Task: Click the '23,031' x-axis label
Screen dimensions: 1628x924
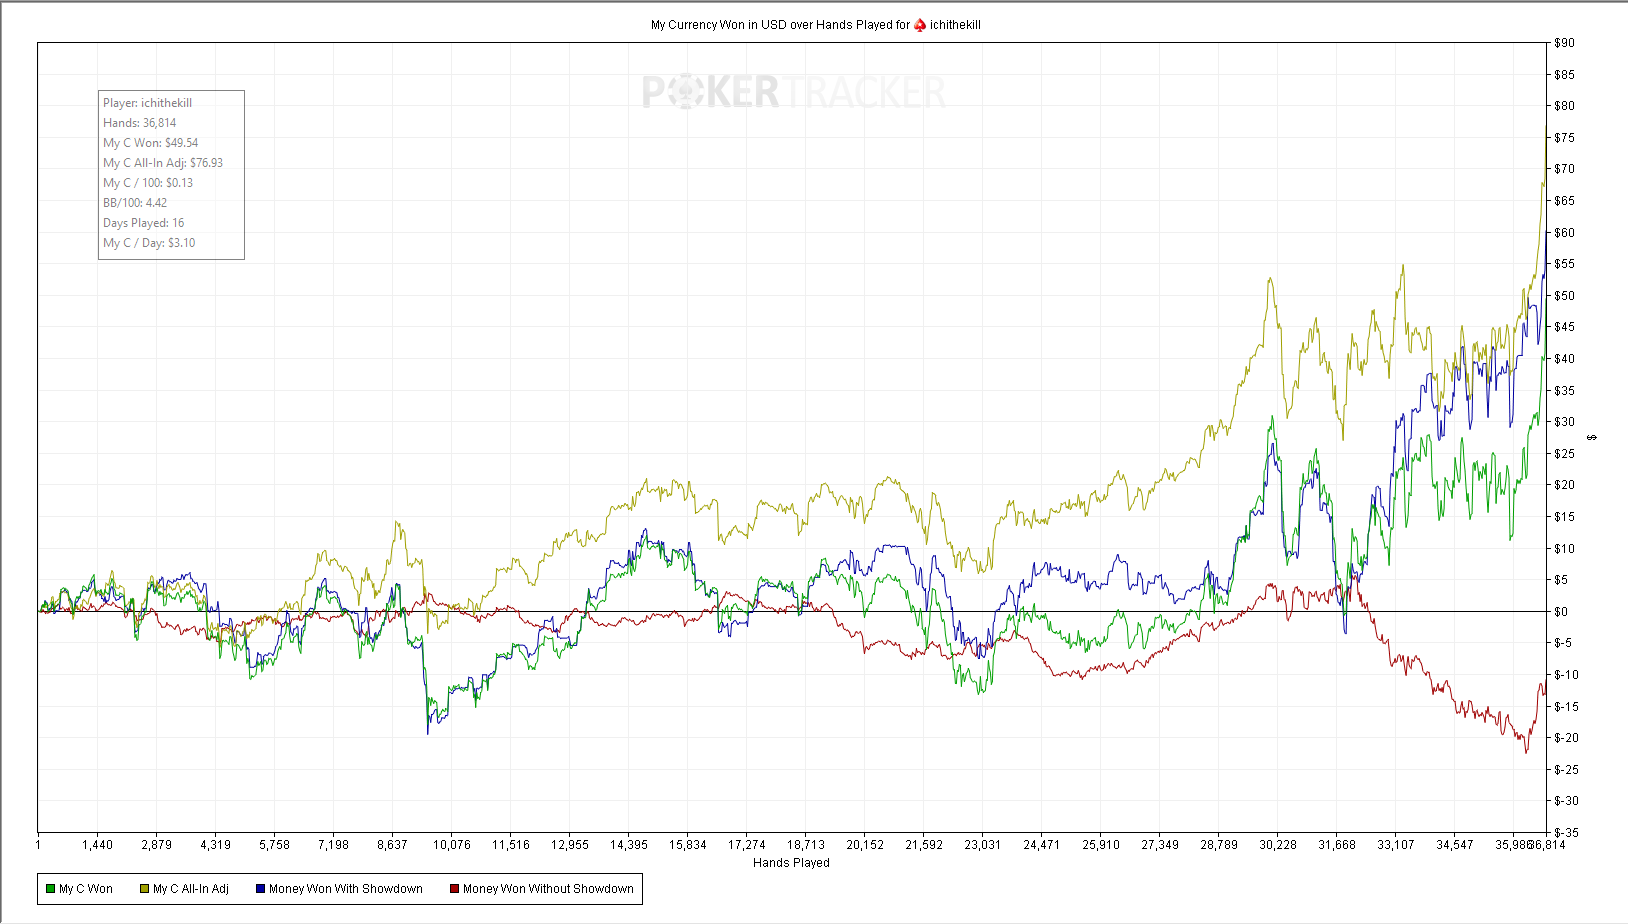Action: click(x=982, y=845)
